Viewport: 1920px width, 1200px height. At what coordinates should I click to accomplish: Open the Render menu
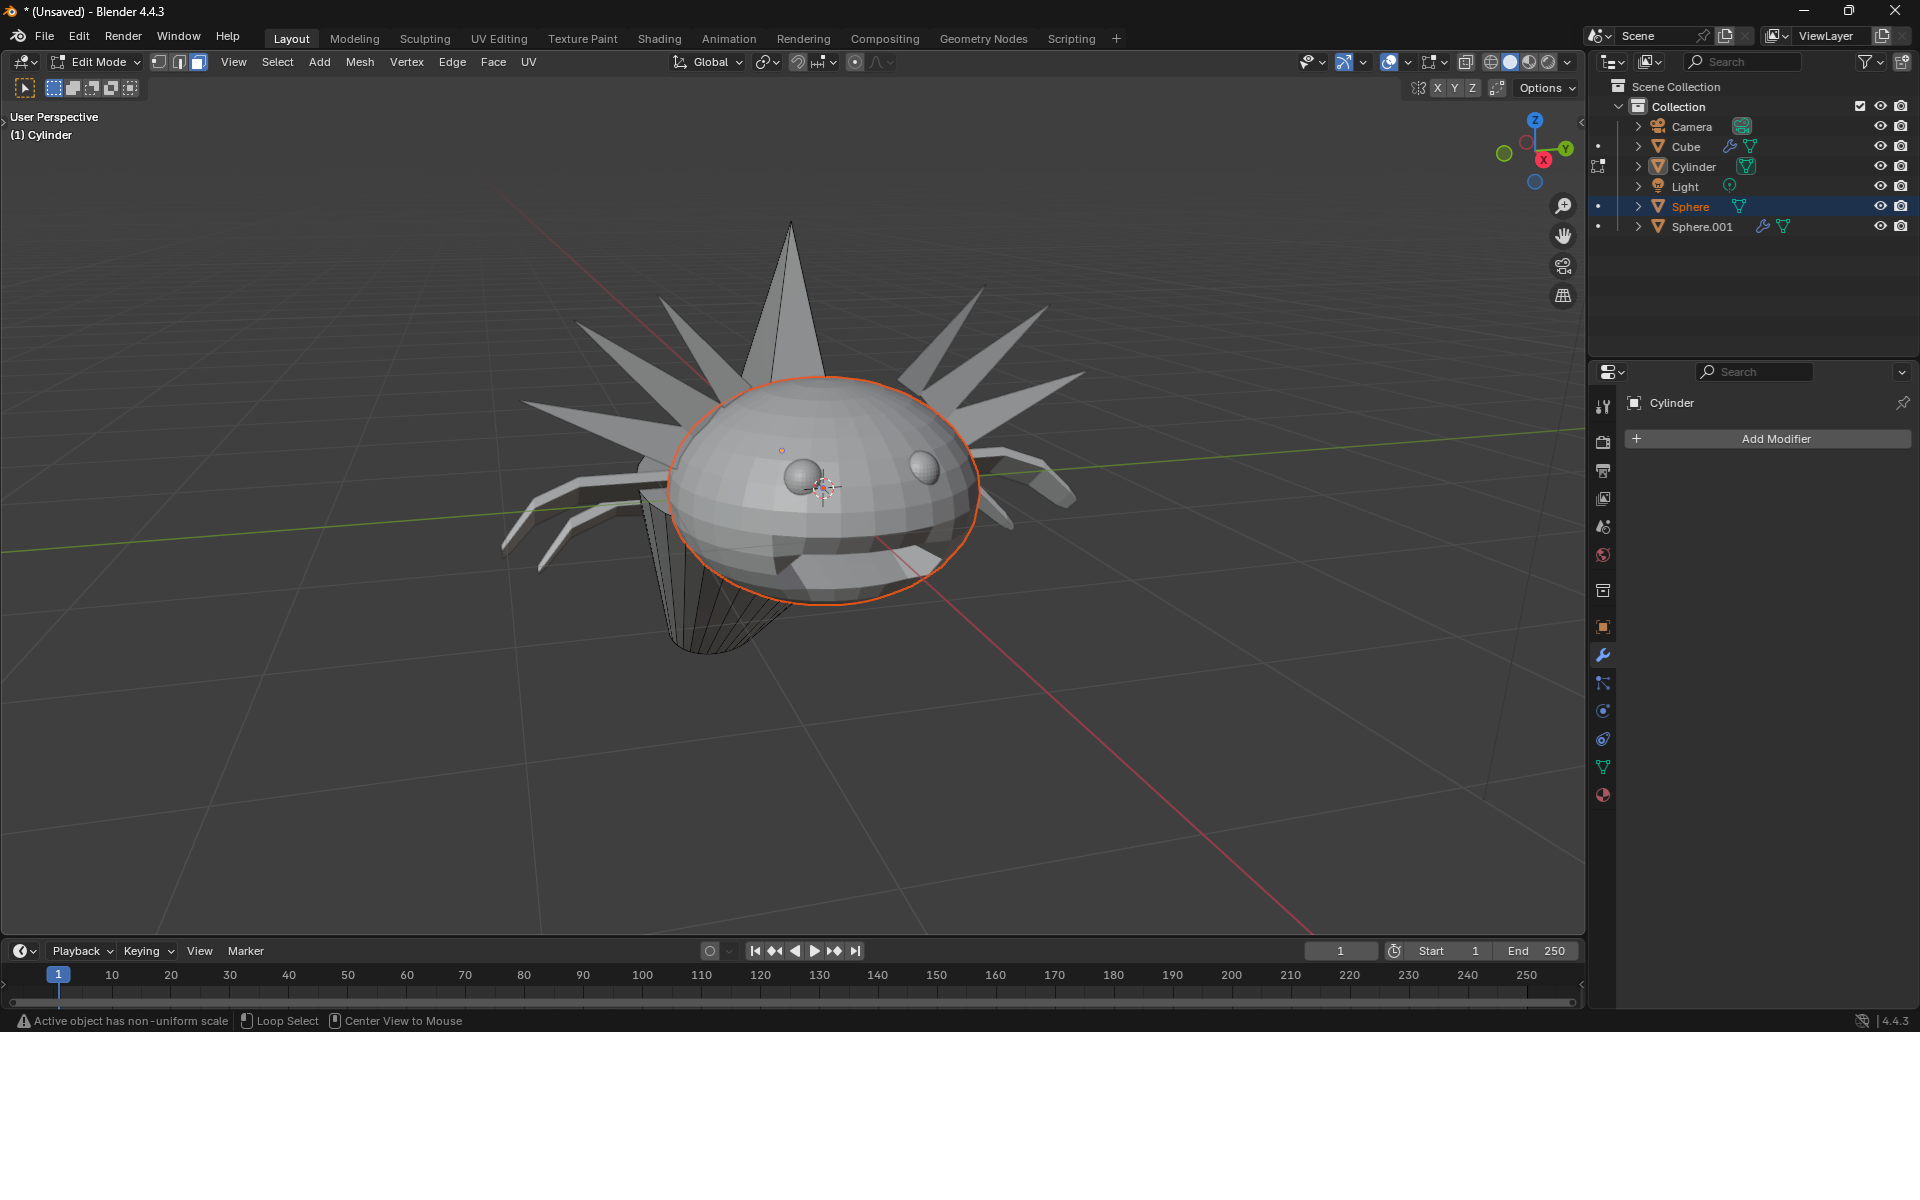tap(123, 36)
